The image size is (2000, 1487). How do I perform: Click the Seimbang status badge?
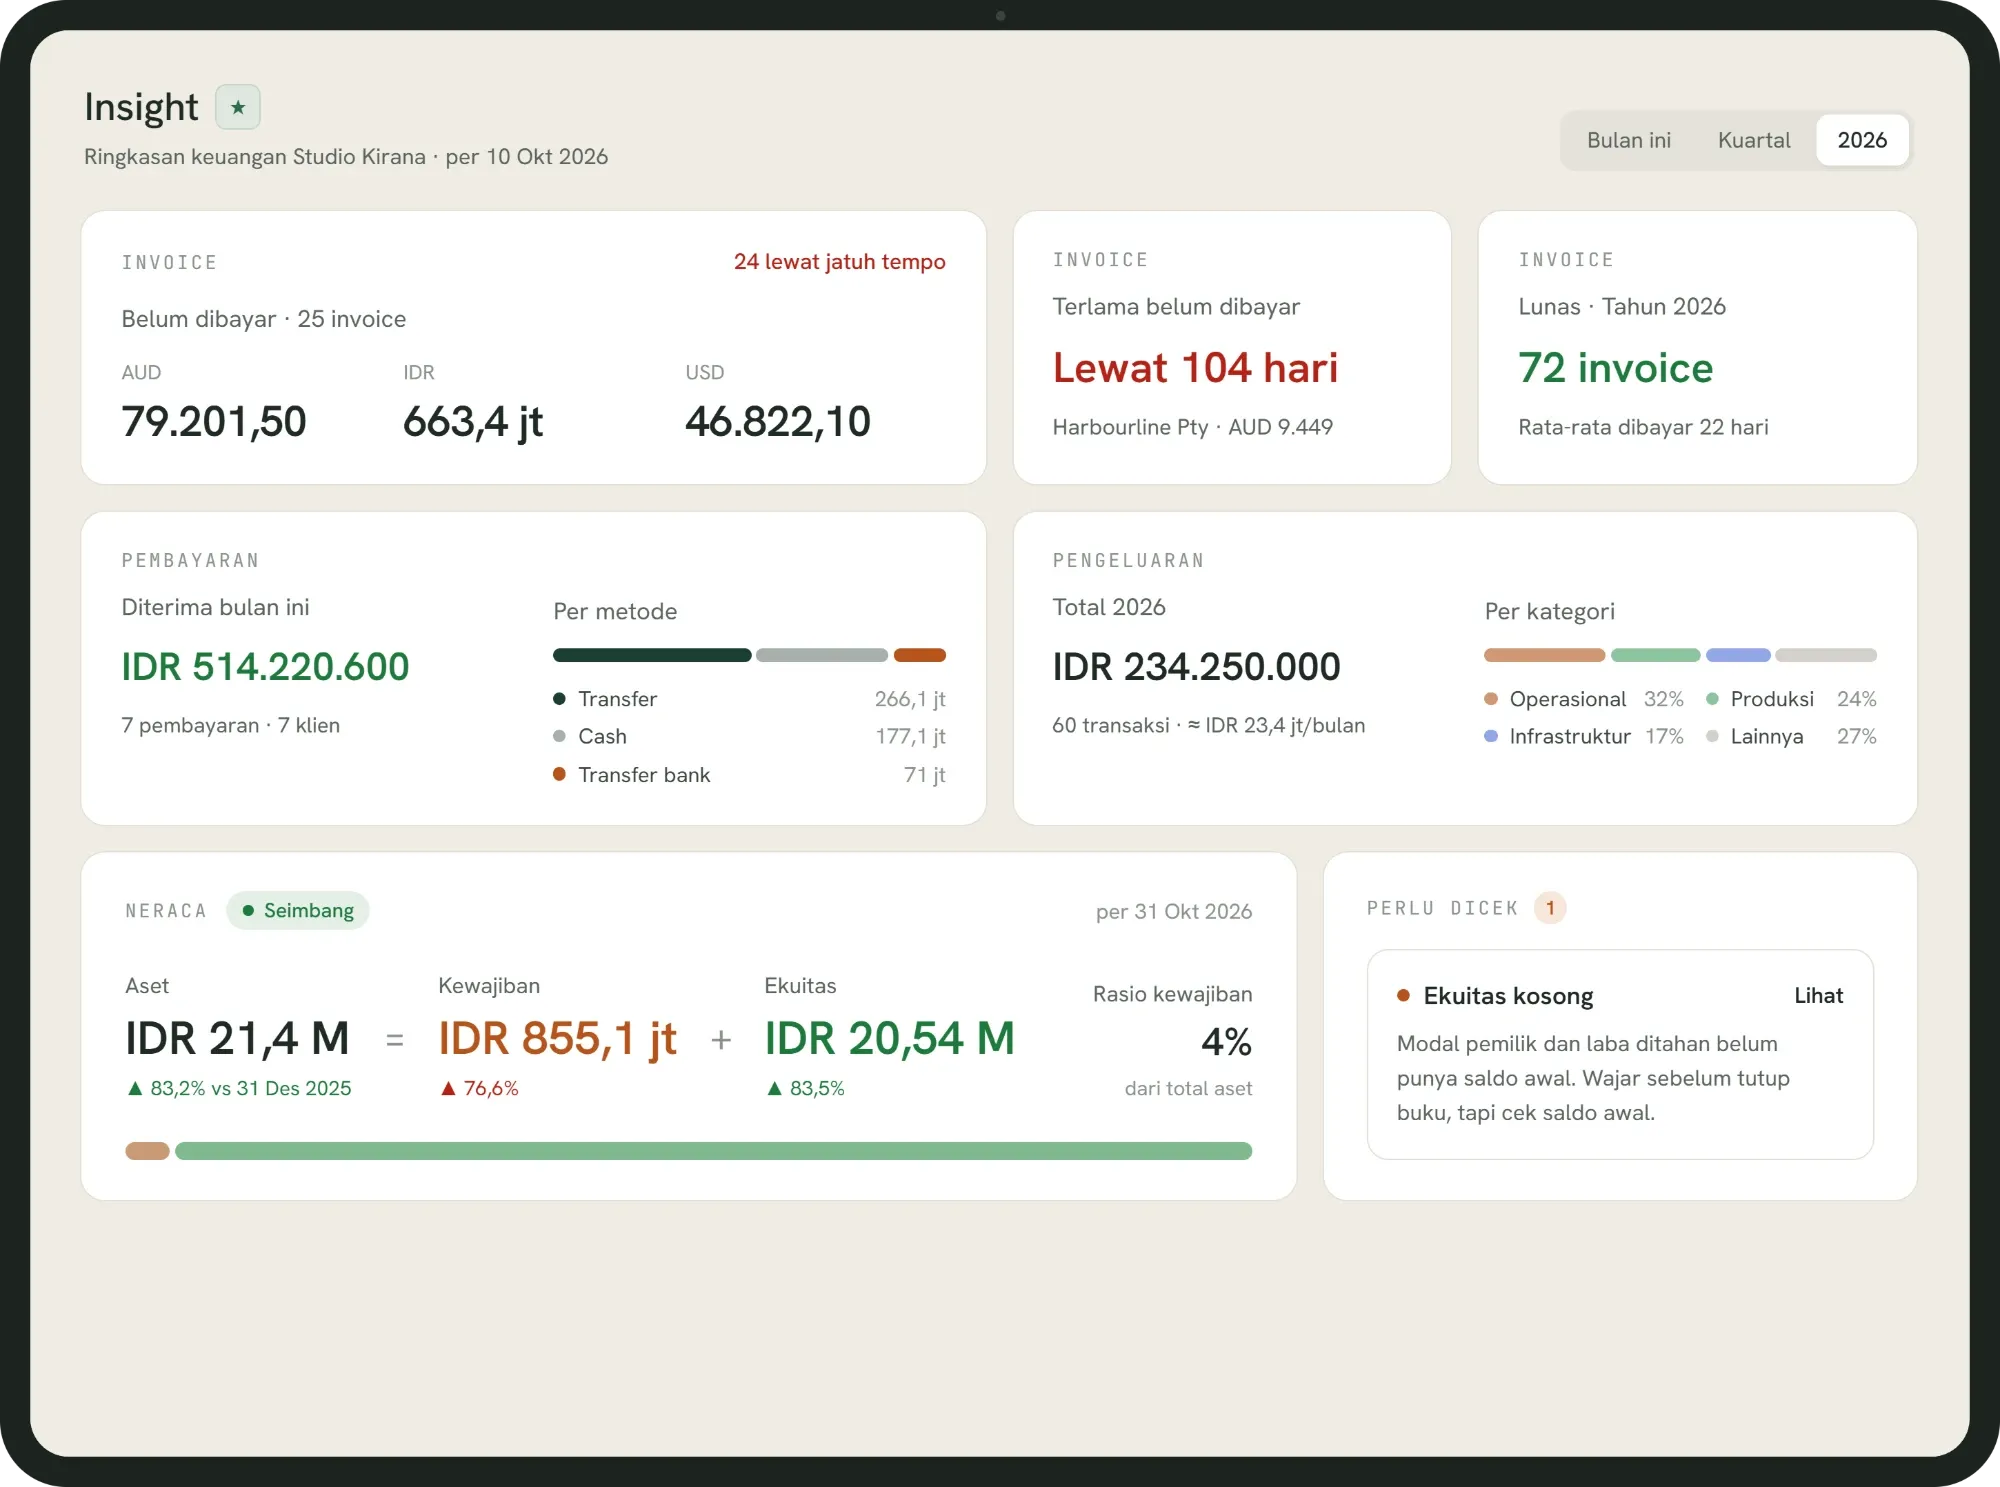[x=298, y=910]
